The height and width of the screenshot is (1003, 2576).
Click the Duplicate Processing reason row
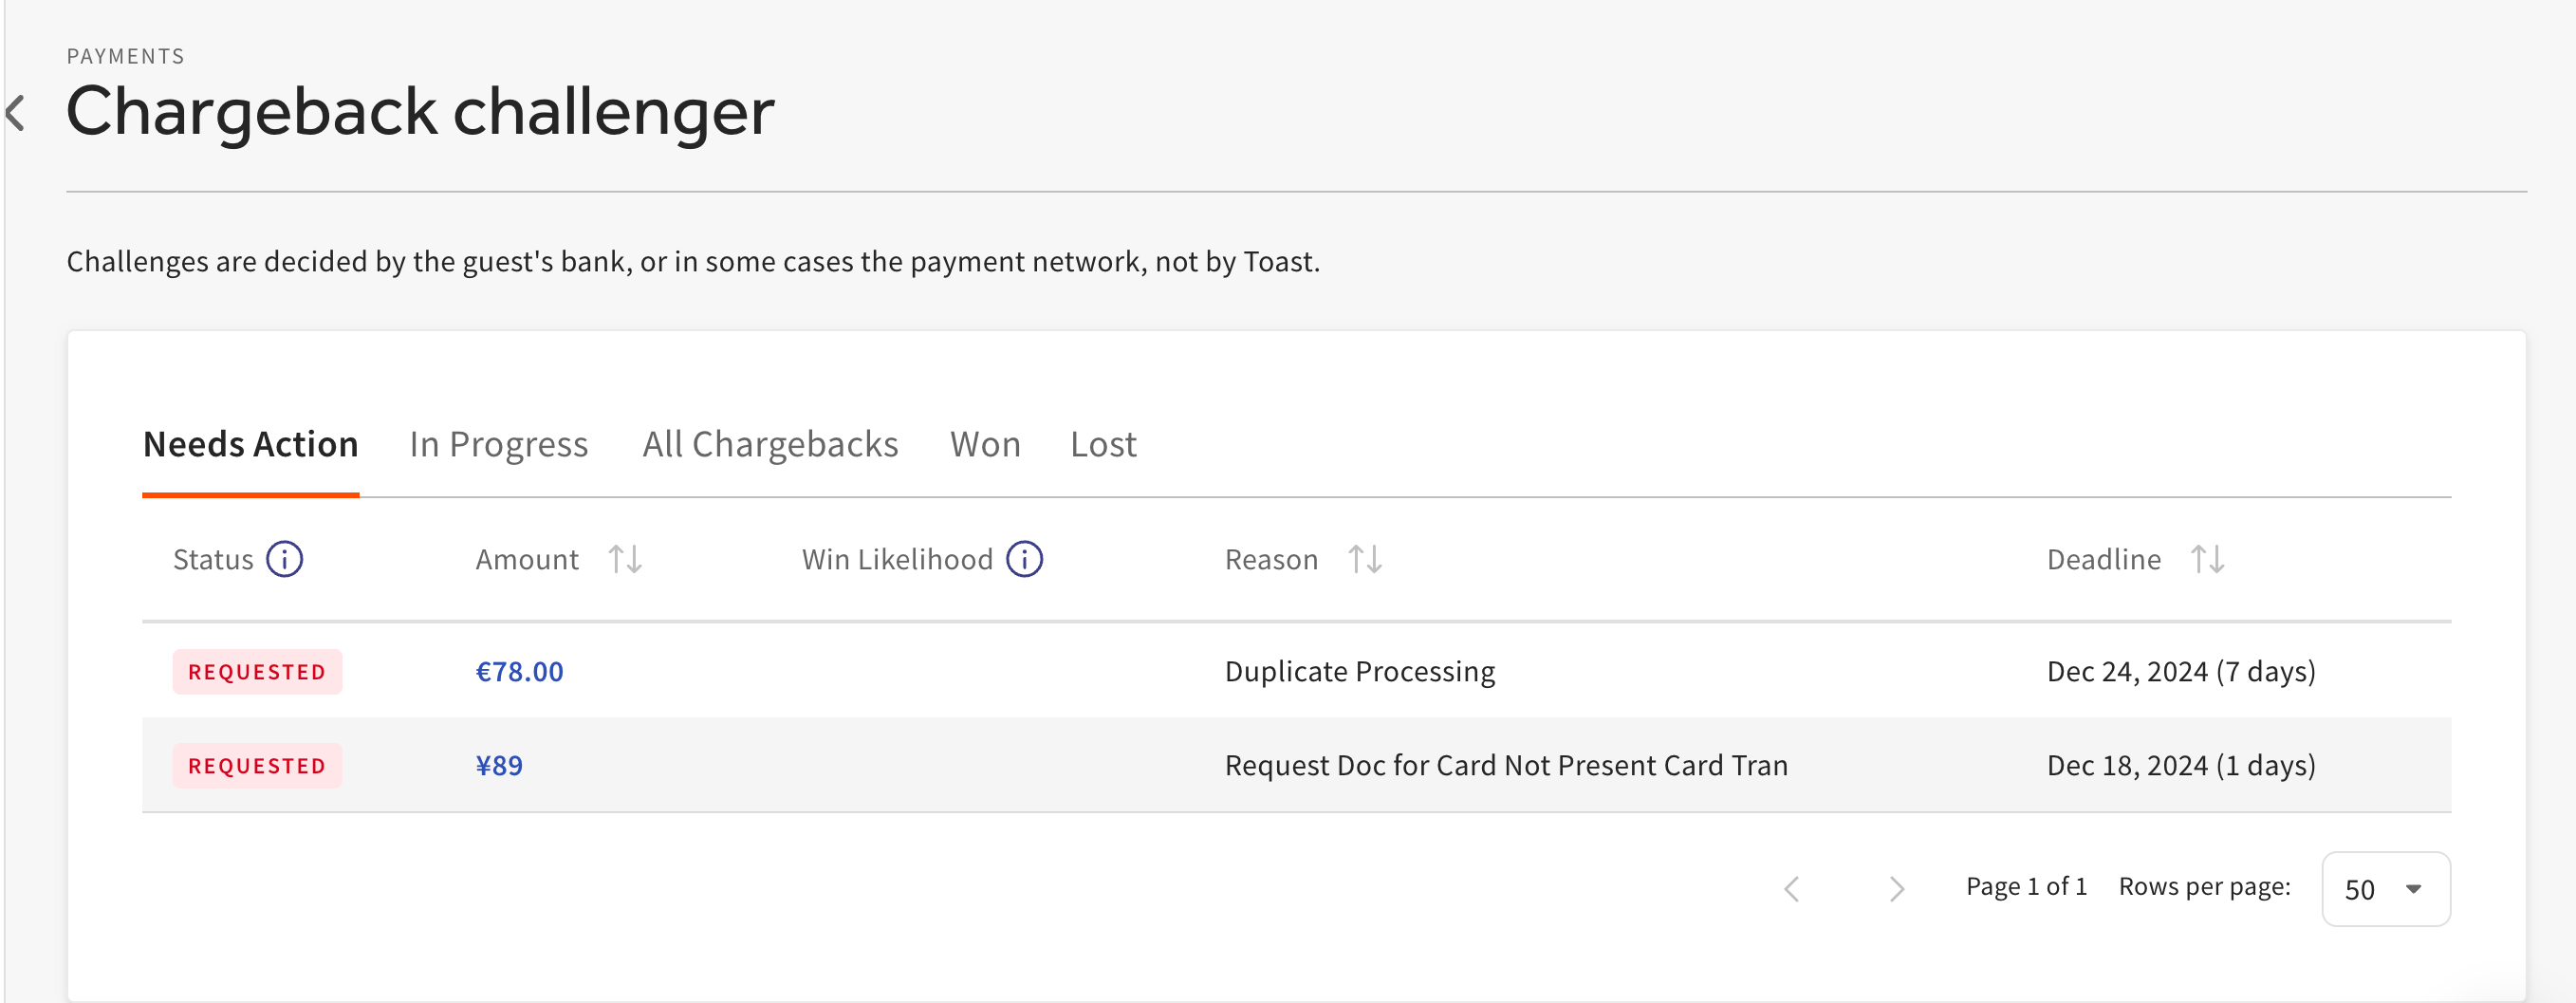tap(1360, 671)
